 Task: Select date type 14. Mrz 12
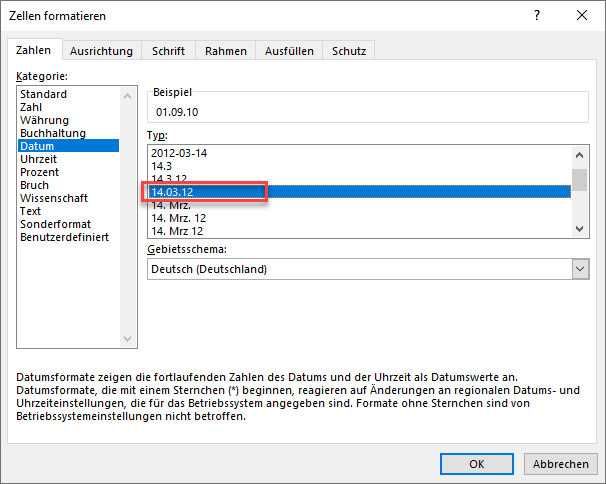[x=360, y=231]
